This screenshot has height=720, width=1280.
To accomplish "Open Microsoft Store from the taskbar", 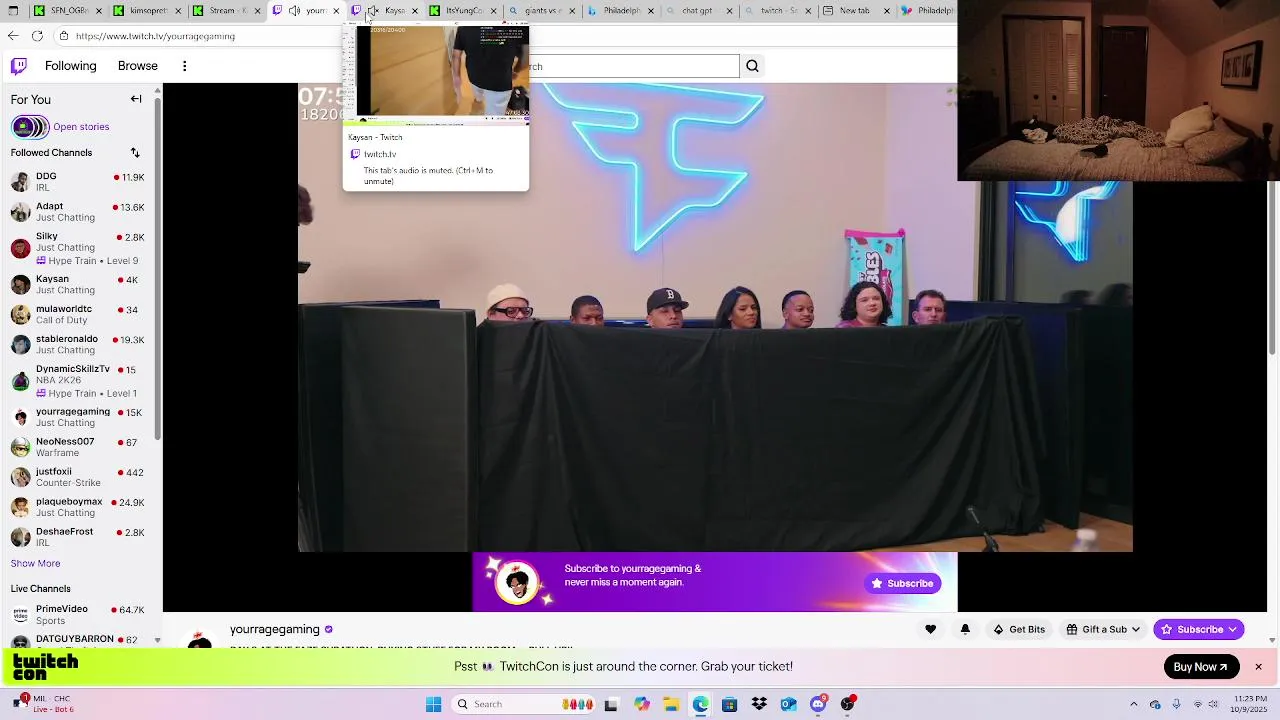I will pyautogui.click(x=729, y=704).
